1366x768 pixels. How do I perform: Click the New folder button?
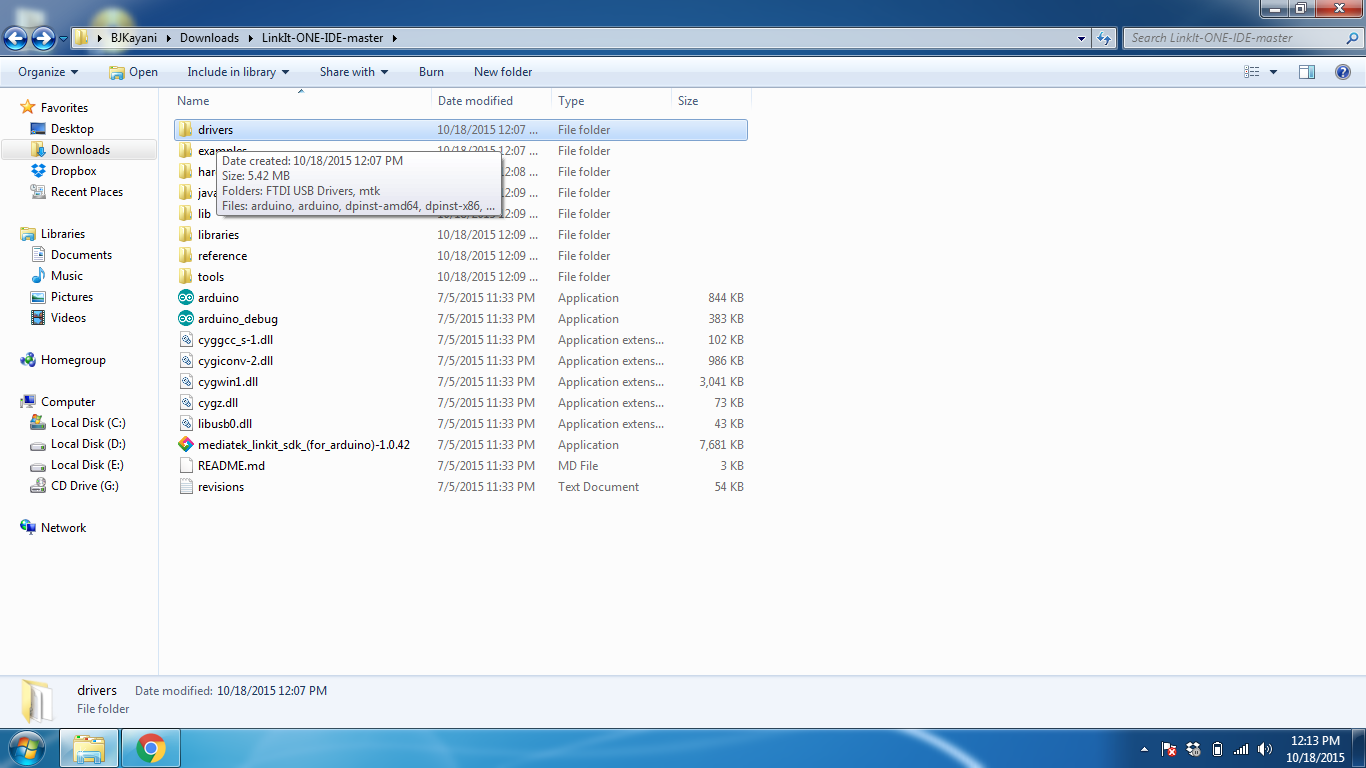click(503, 72)
